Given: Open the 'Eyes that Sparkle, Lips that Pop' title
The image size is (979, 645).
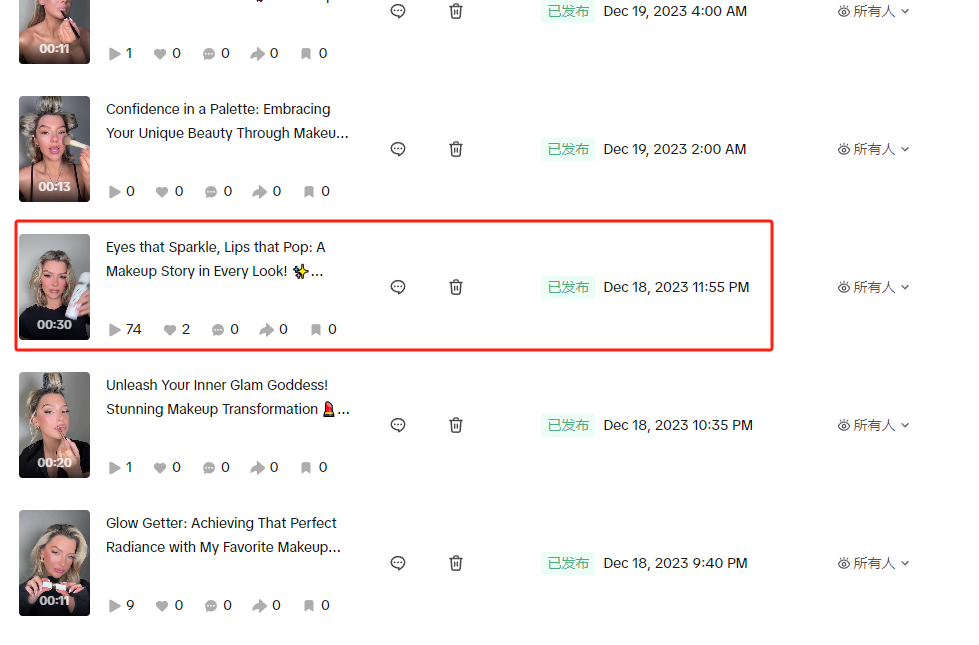Looking at the screenshot, I should tap(216, 259).
